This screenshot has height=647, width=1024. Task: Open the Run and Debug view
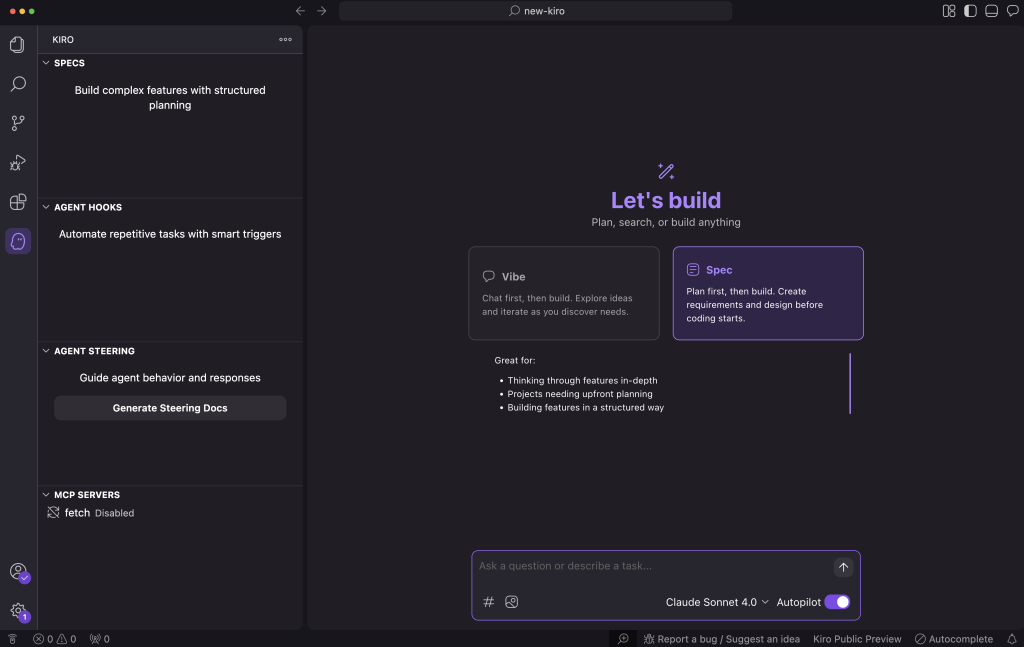18,163
